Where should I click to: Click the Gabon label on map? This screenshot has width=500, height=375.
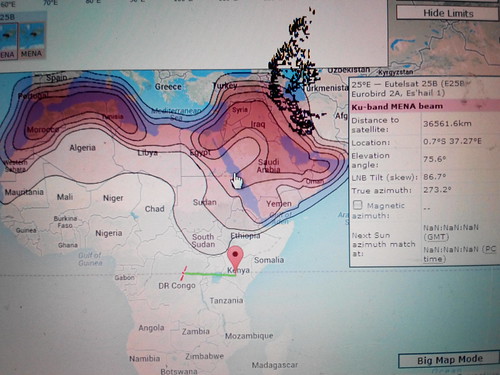pyautogui.click(x=125, y=277)
